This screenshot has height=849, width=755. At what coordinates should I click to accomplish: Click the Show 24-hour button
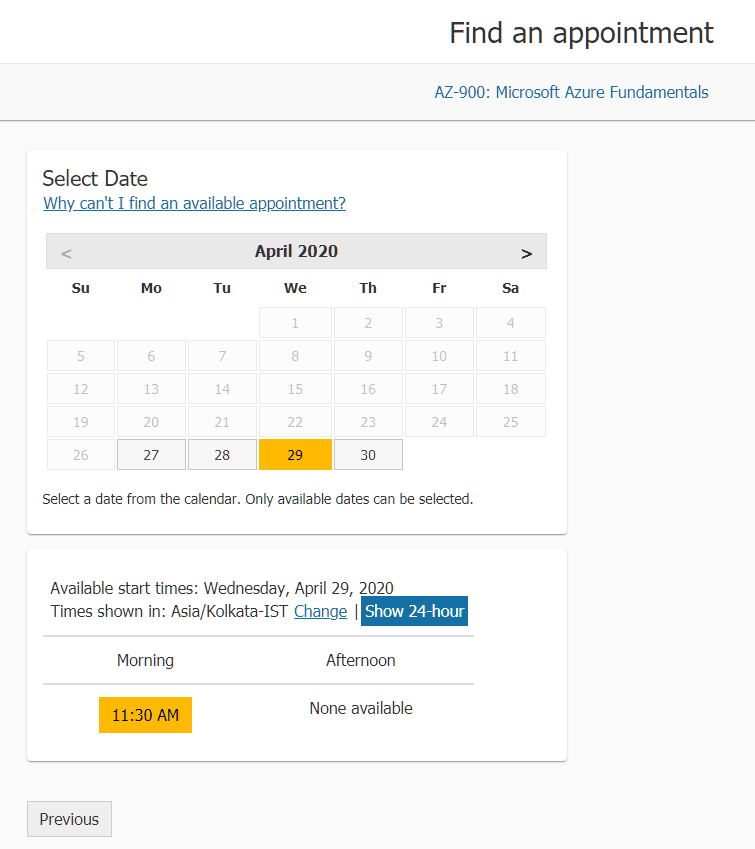coord(414,611)
